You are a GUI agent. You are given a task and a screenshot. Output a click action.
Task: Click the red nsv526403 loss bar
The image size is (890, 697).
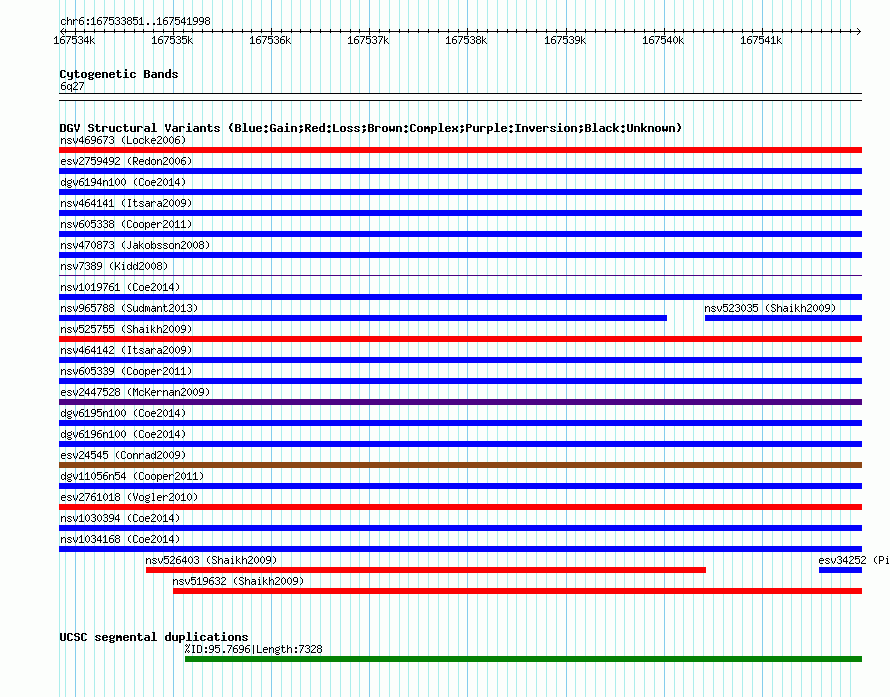click(426, 570)
